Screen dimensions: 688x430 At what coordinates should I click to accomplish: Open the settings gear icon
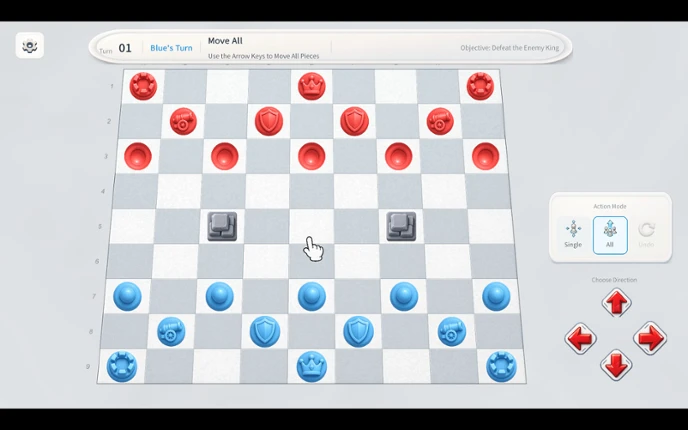(30, 45)
